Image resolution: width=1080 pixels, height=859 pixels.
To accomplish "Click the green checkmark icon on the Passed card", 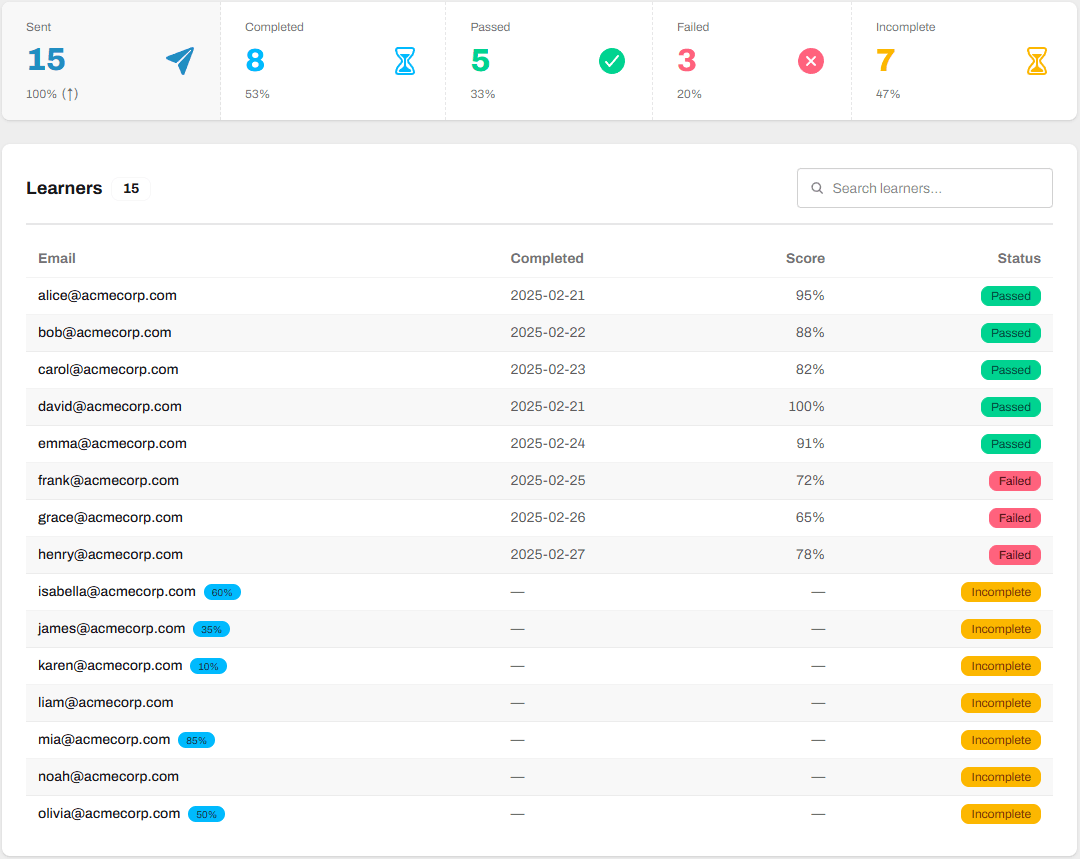I will pyautogui.click(x=611, y=61).
